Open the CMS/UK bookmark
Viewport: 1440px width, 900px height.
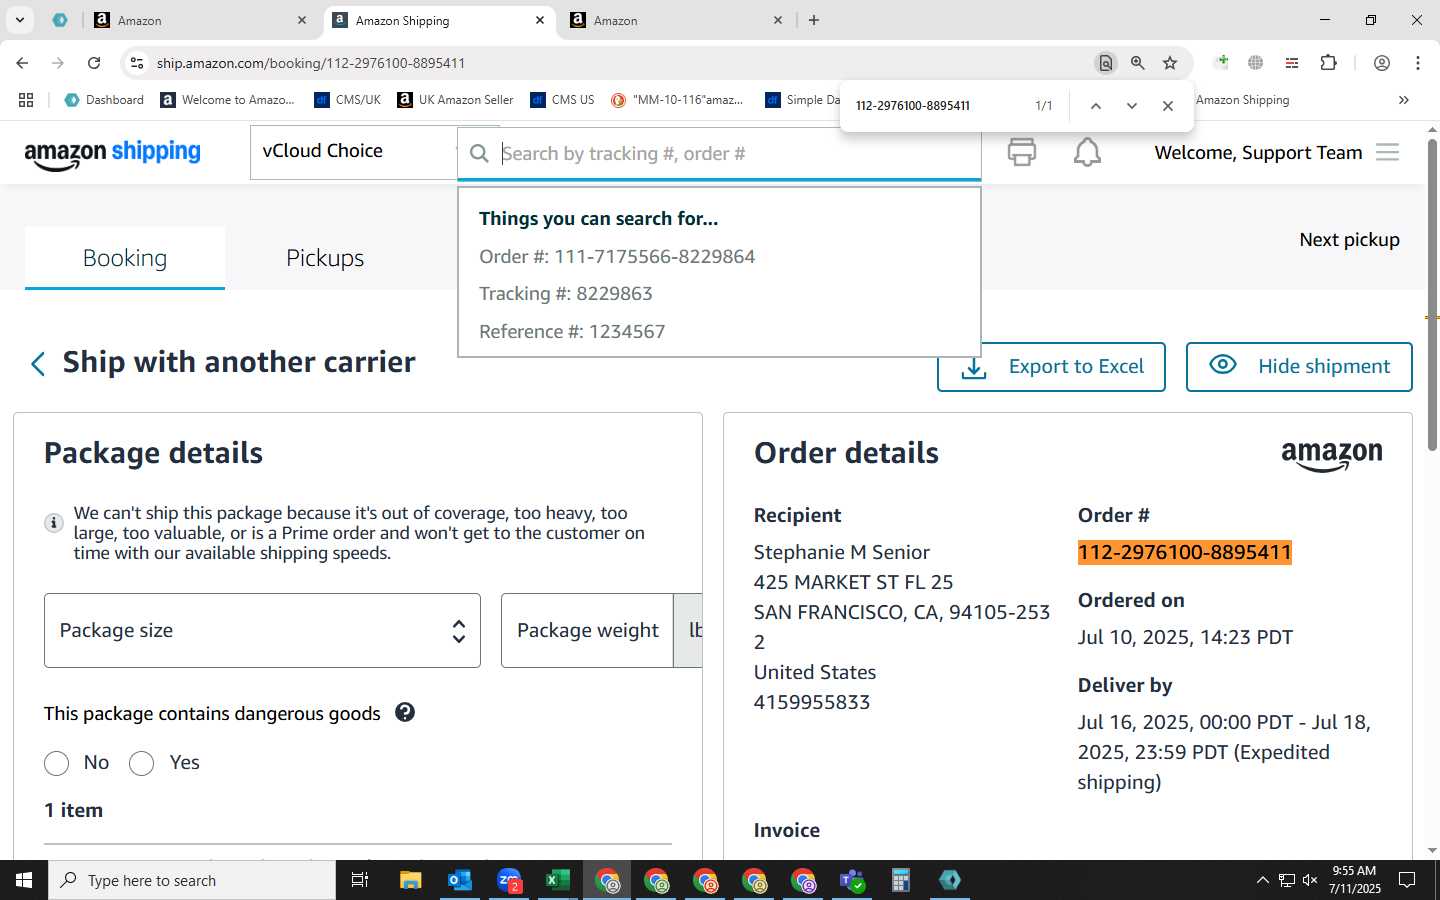pos(347,100)
